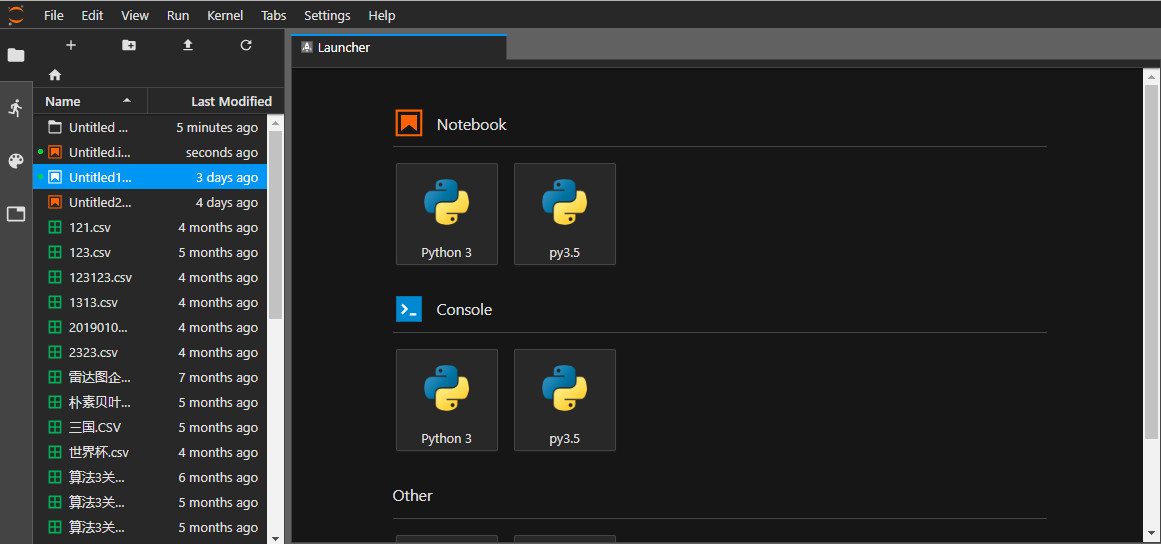This screenshot has width=1161, height=544.
Task: Sort files by Last Modified column
Action: 216,101
